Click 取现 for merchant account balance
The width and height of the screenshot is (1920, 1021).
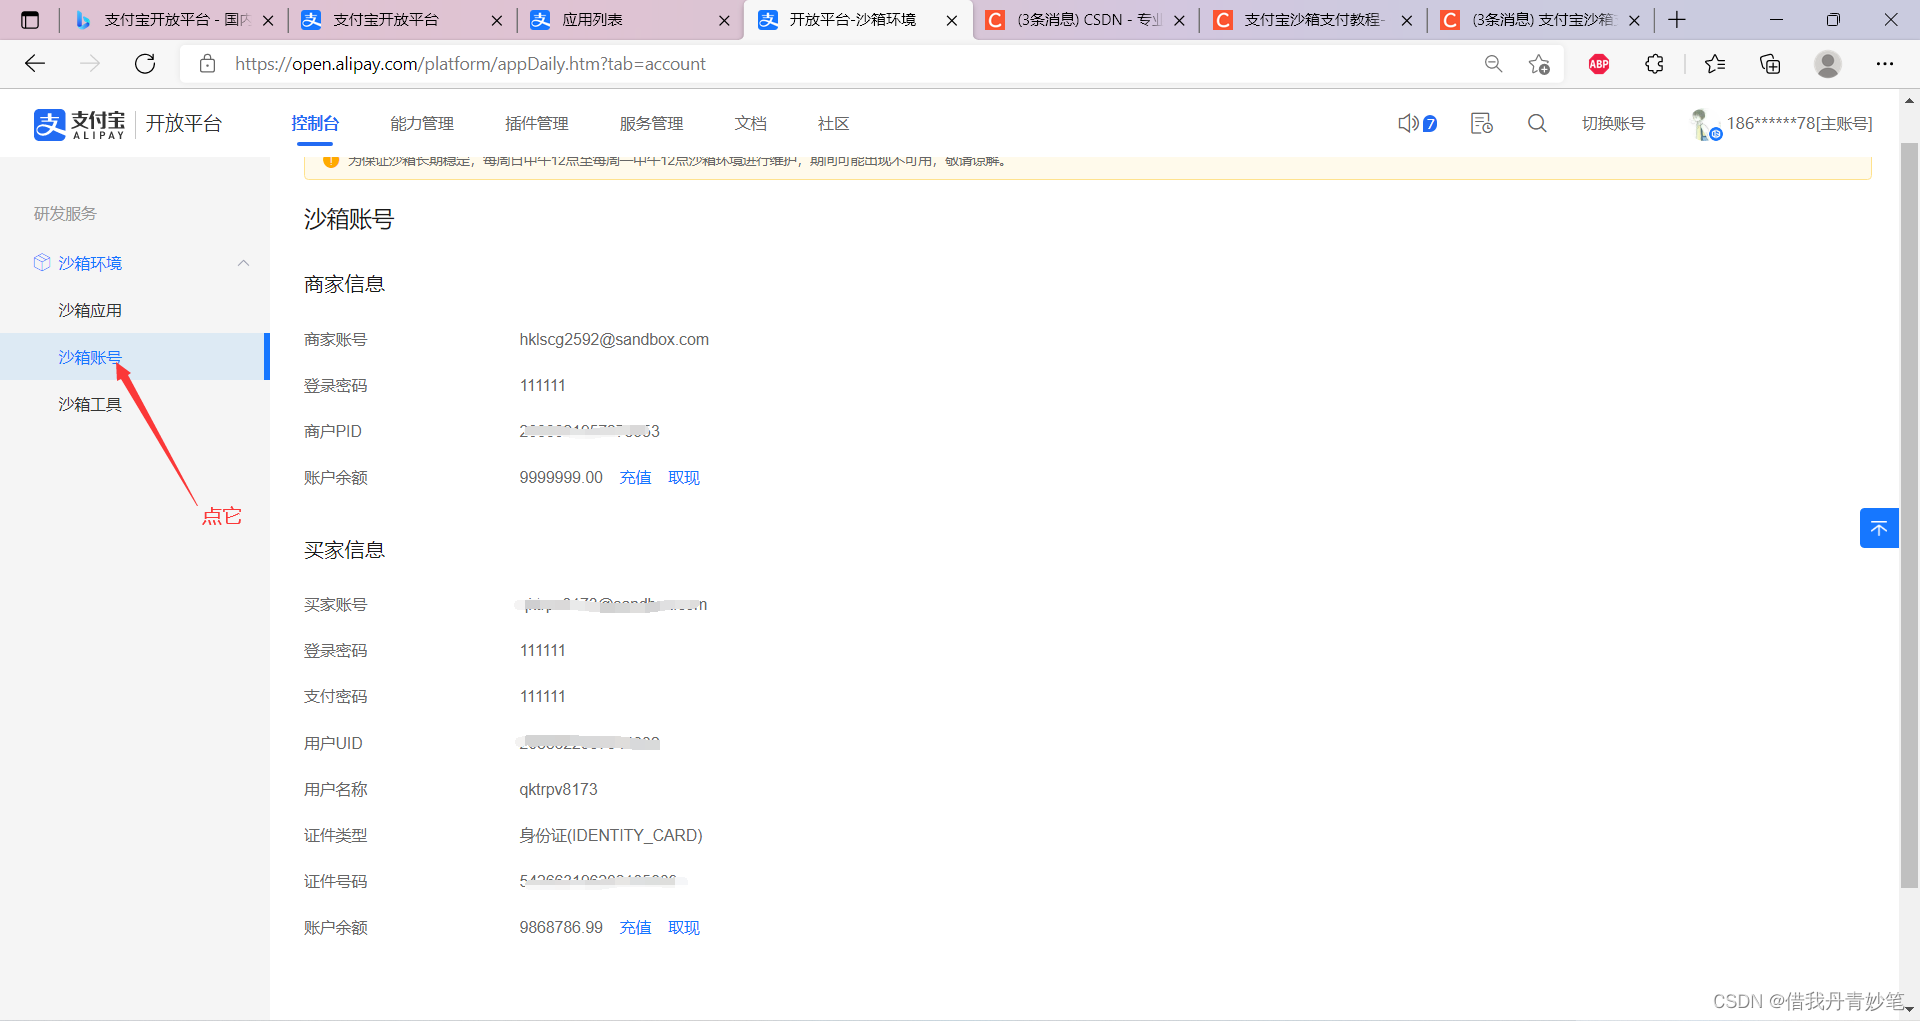(x=684, y=477)
